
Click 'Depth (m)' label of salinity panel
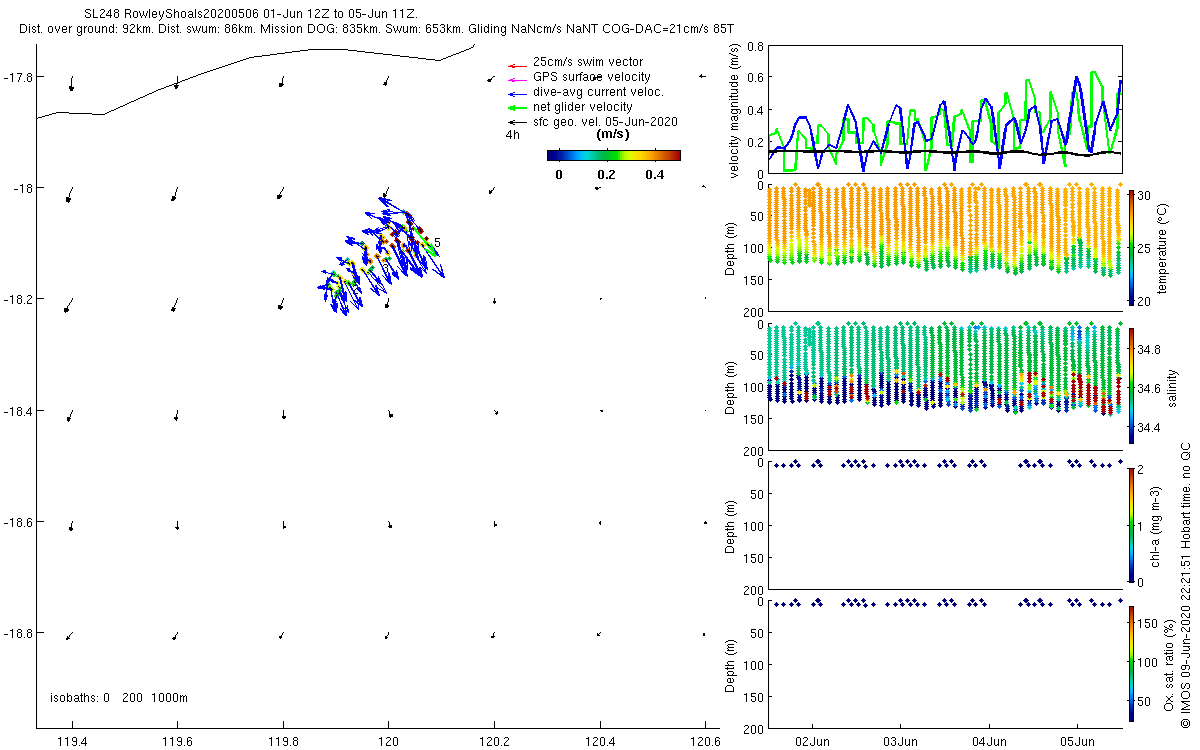[731, 387]
